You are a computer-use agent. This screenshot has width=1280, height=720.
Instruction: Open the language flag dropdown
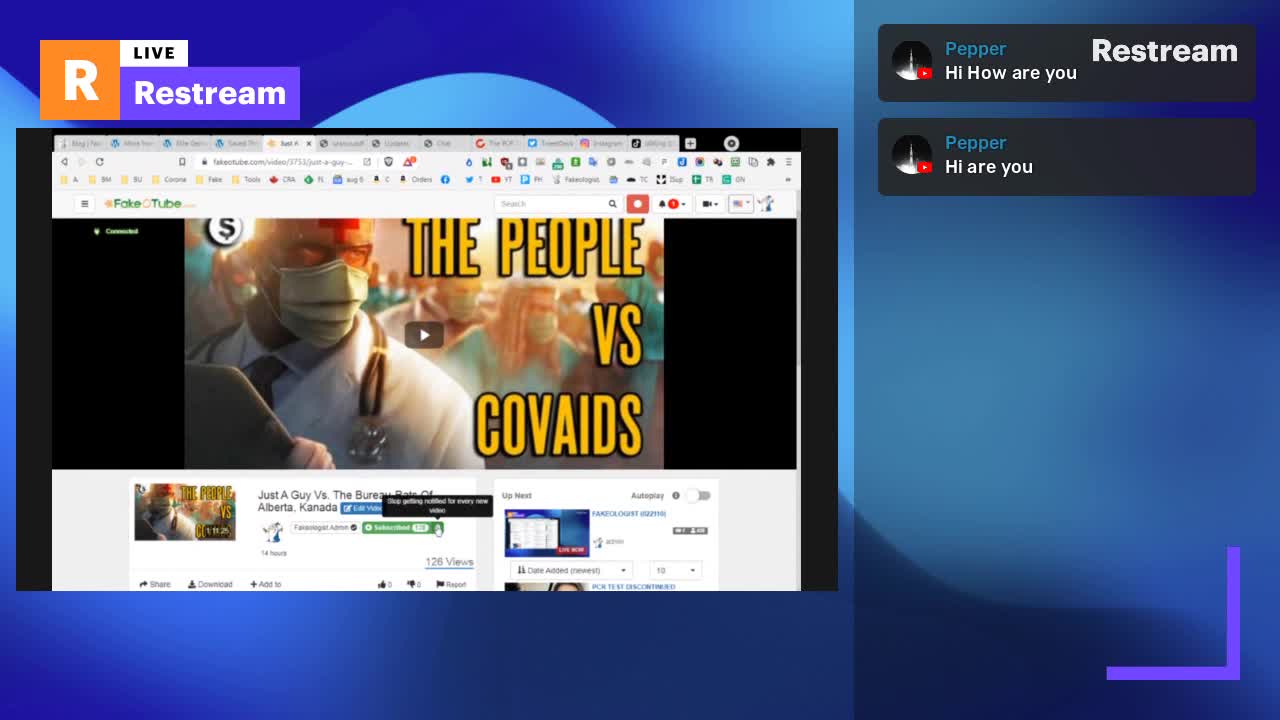[740, 204]
